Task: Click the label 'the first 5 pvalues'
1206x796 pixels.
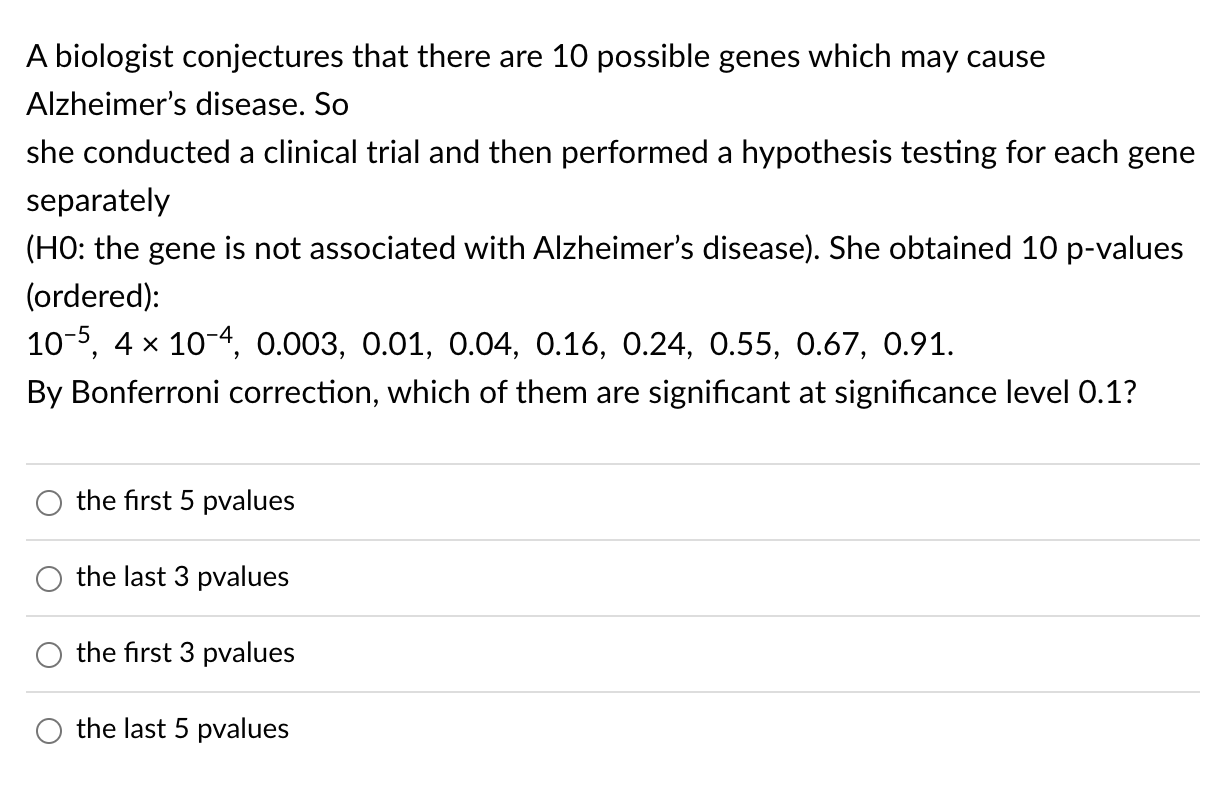Action: point(185,502)
